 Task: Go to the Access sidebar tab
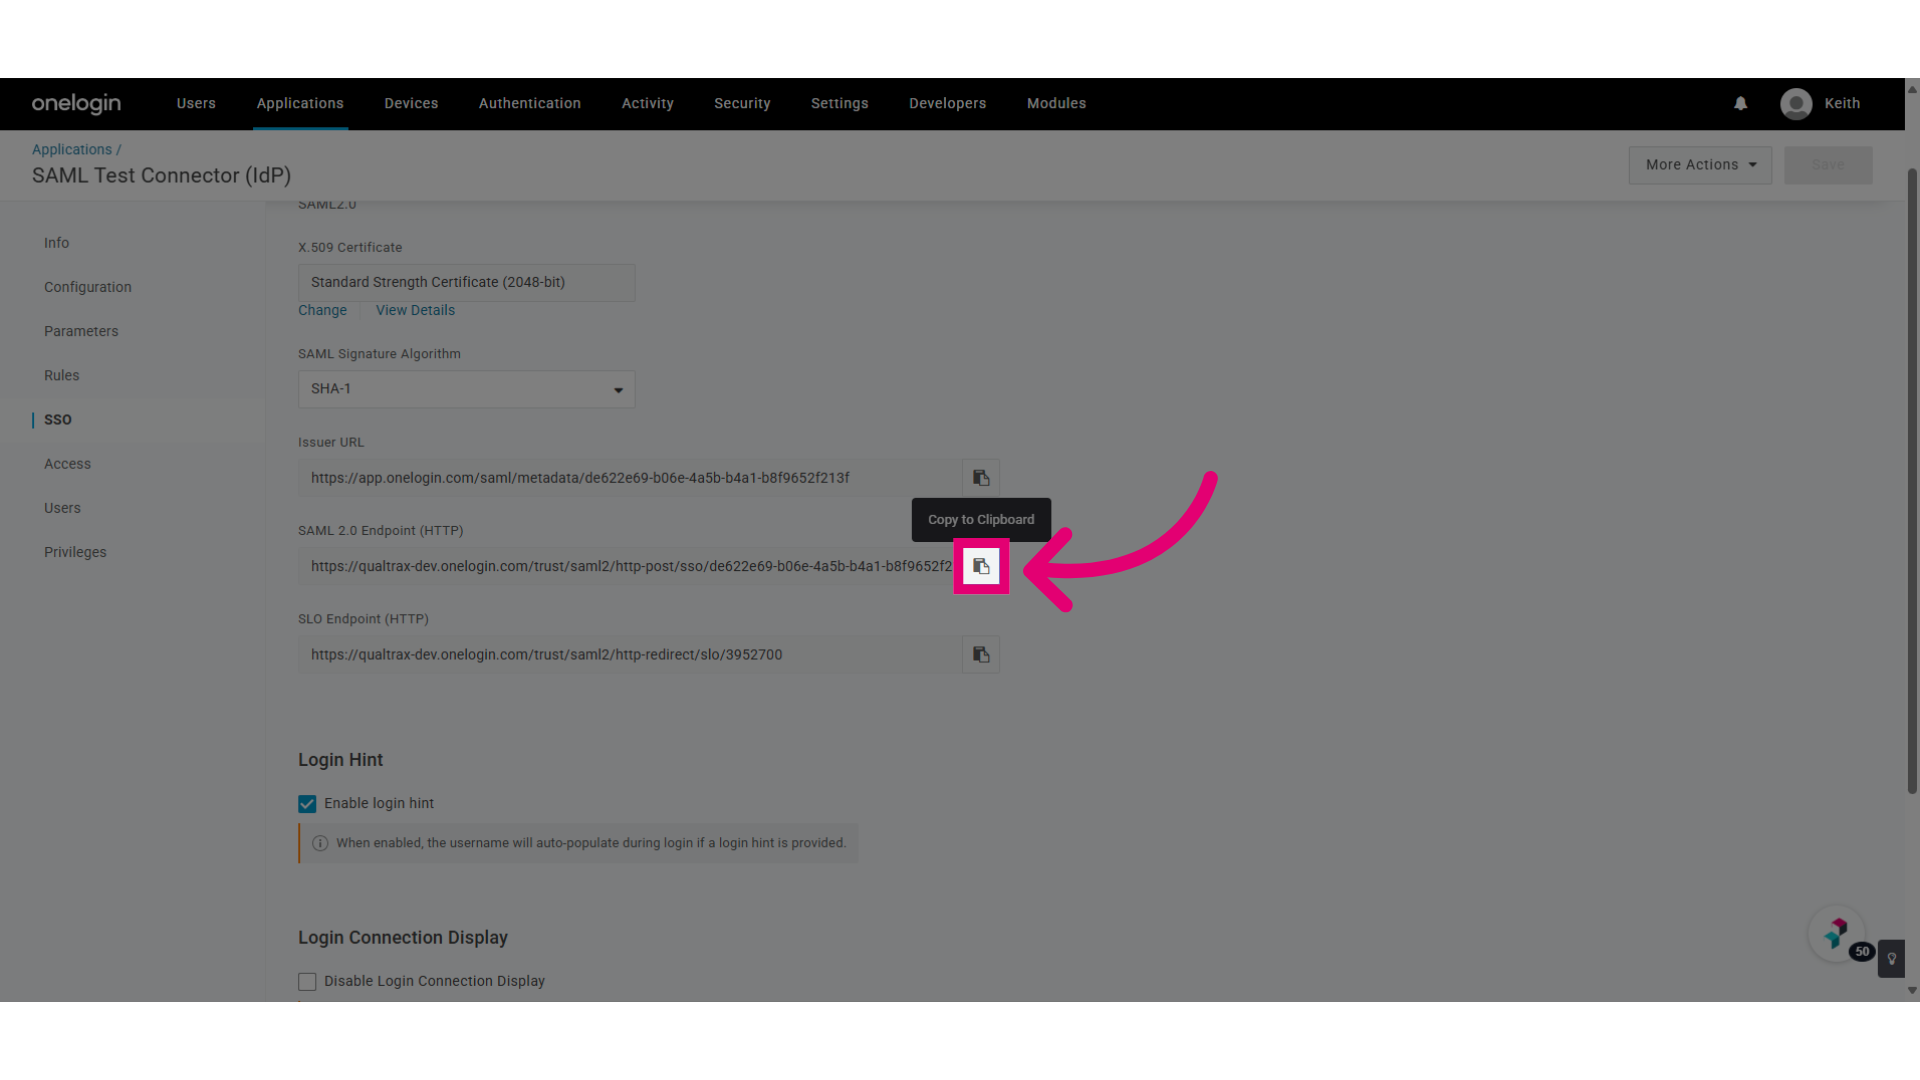coord(67,464)
